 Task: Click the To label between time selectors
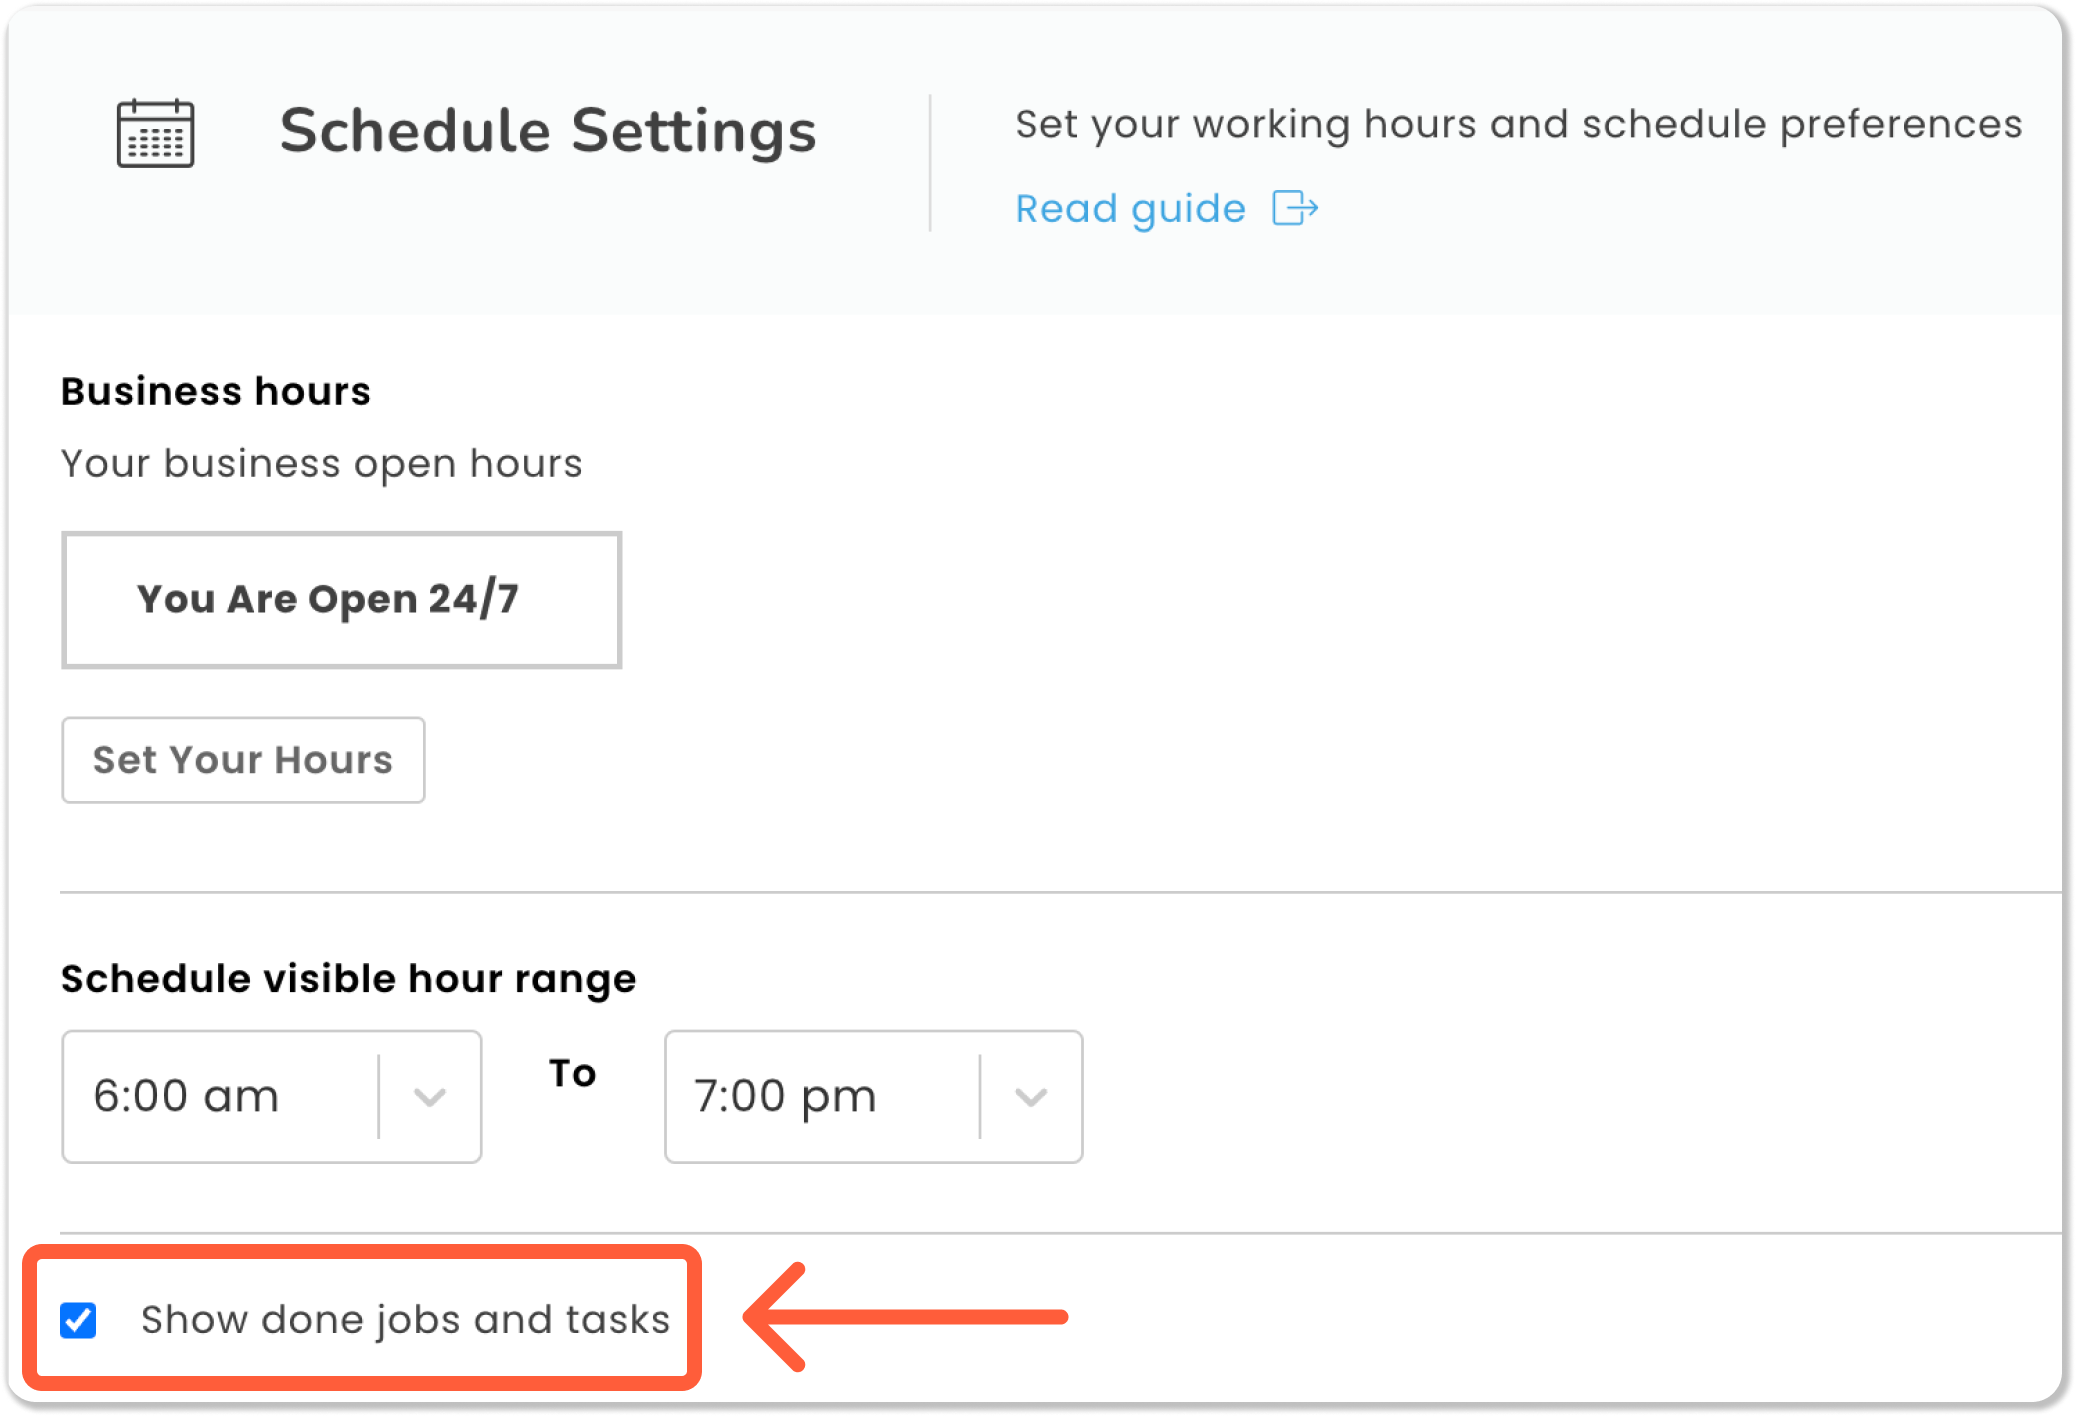[573, 1073]
